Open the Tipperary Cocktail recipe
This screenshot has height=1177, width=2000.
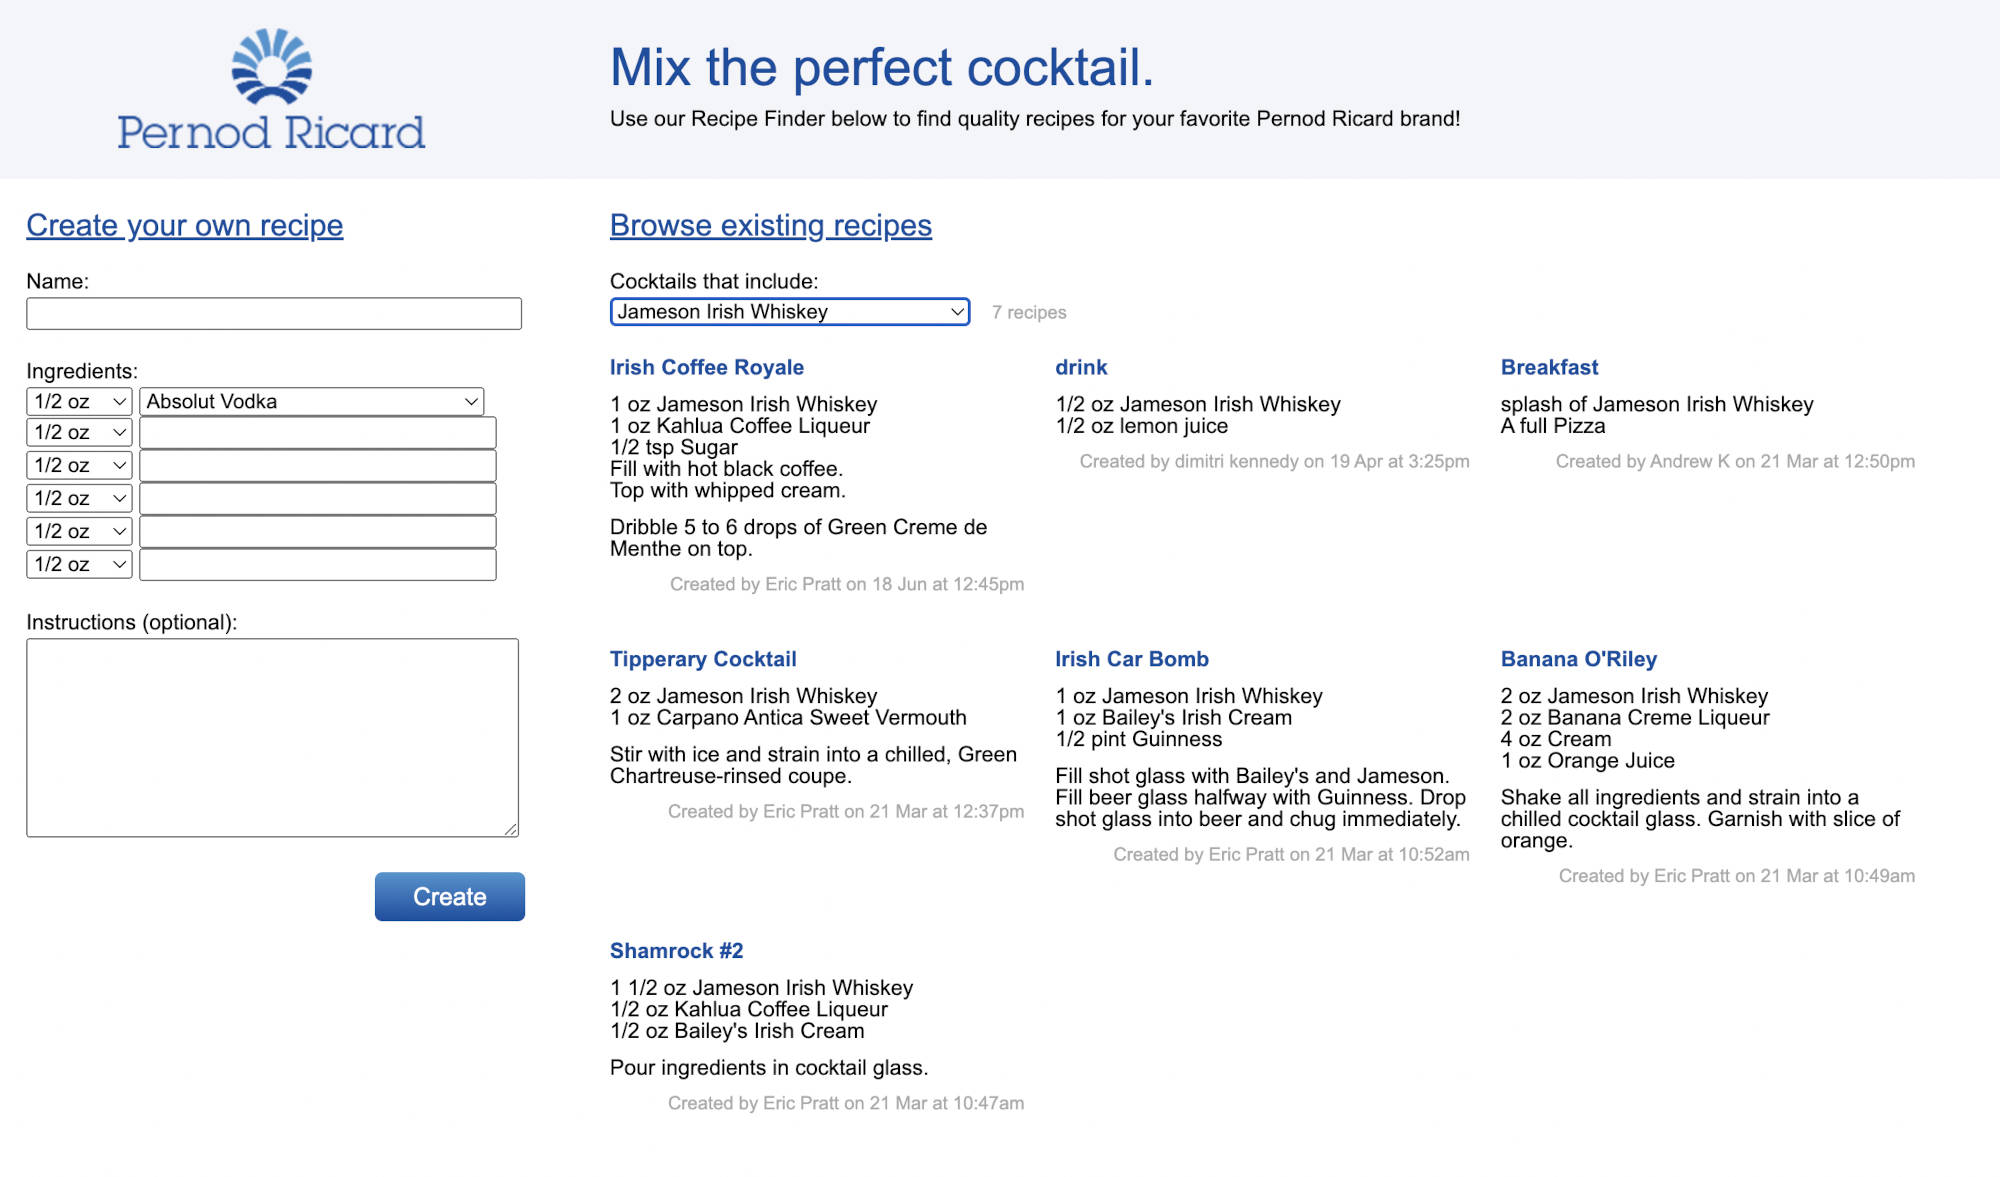pyautogui.click(x=702, y=660)
